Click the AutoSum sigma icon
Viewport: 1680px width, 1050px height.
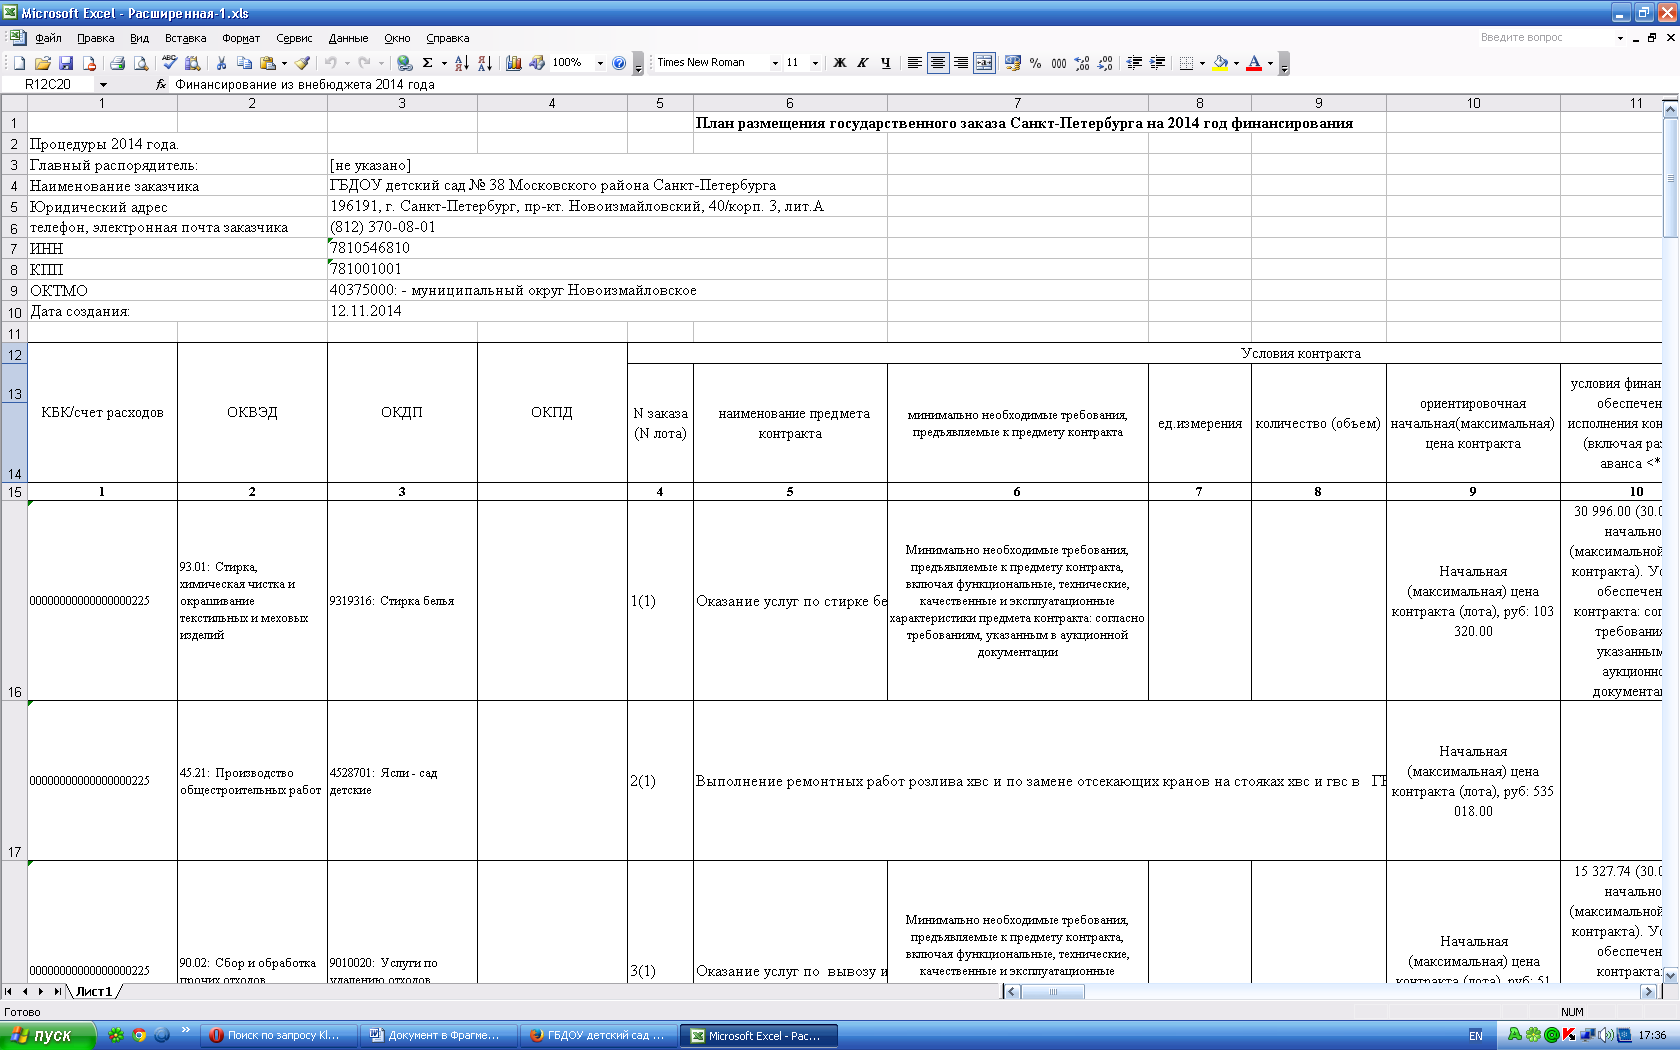(x=428, y=63)
